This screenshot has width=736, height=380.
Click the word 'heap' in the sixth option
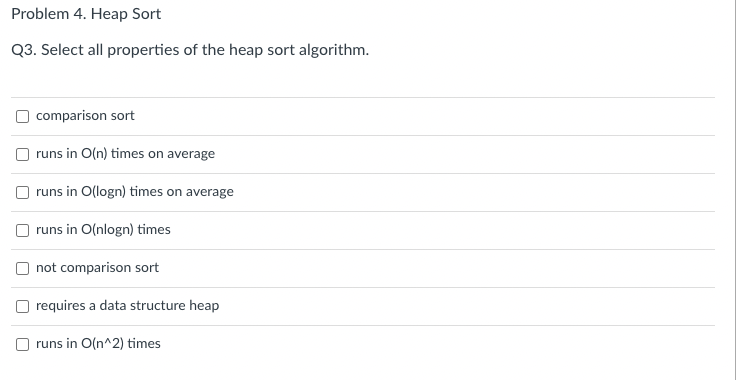point(204,306)
